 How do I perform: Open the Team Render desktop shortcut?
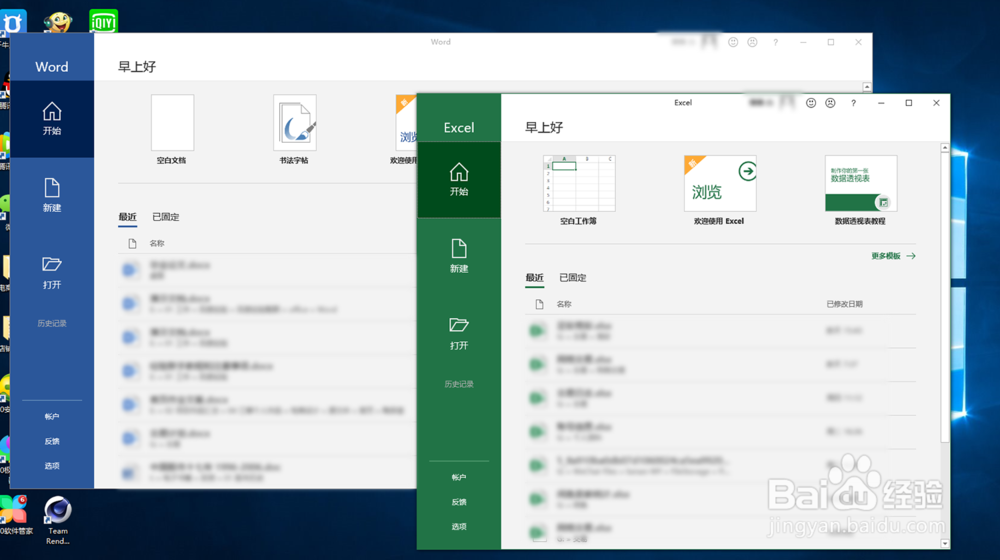coord(57,520)
